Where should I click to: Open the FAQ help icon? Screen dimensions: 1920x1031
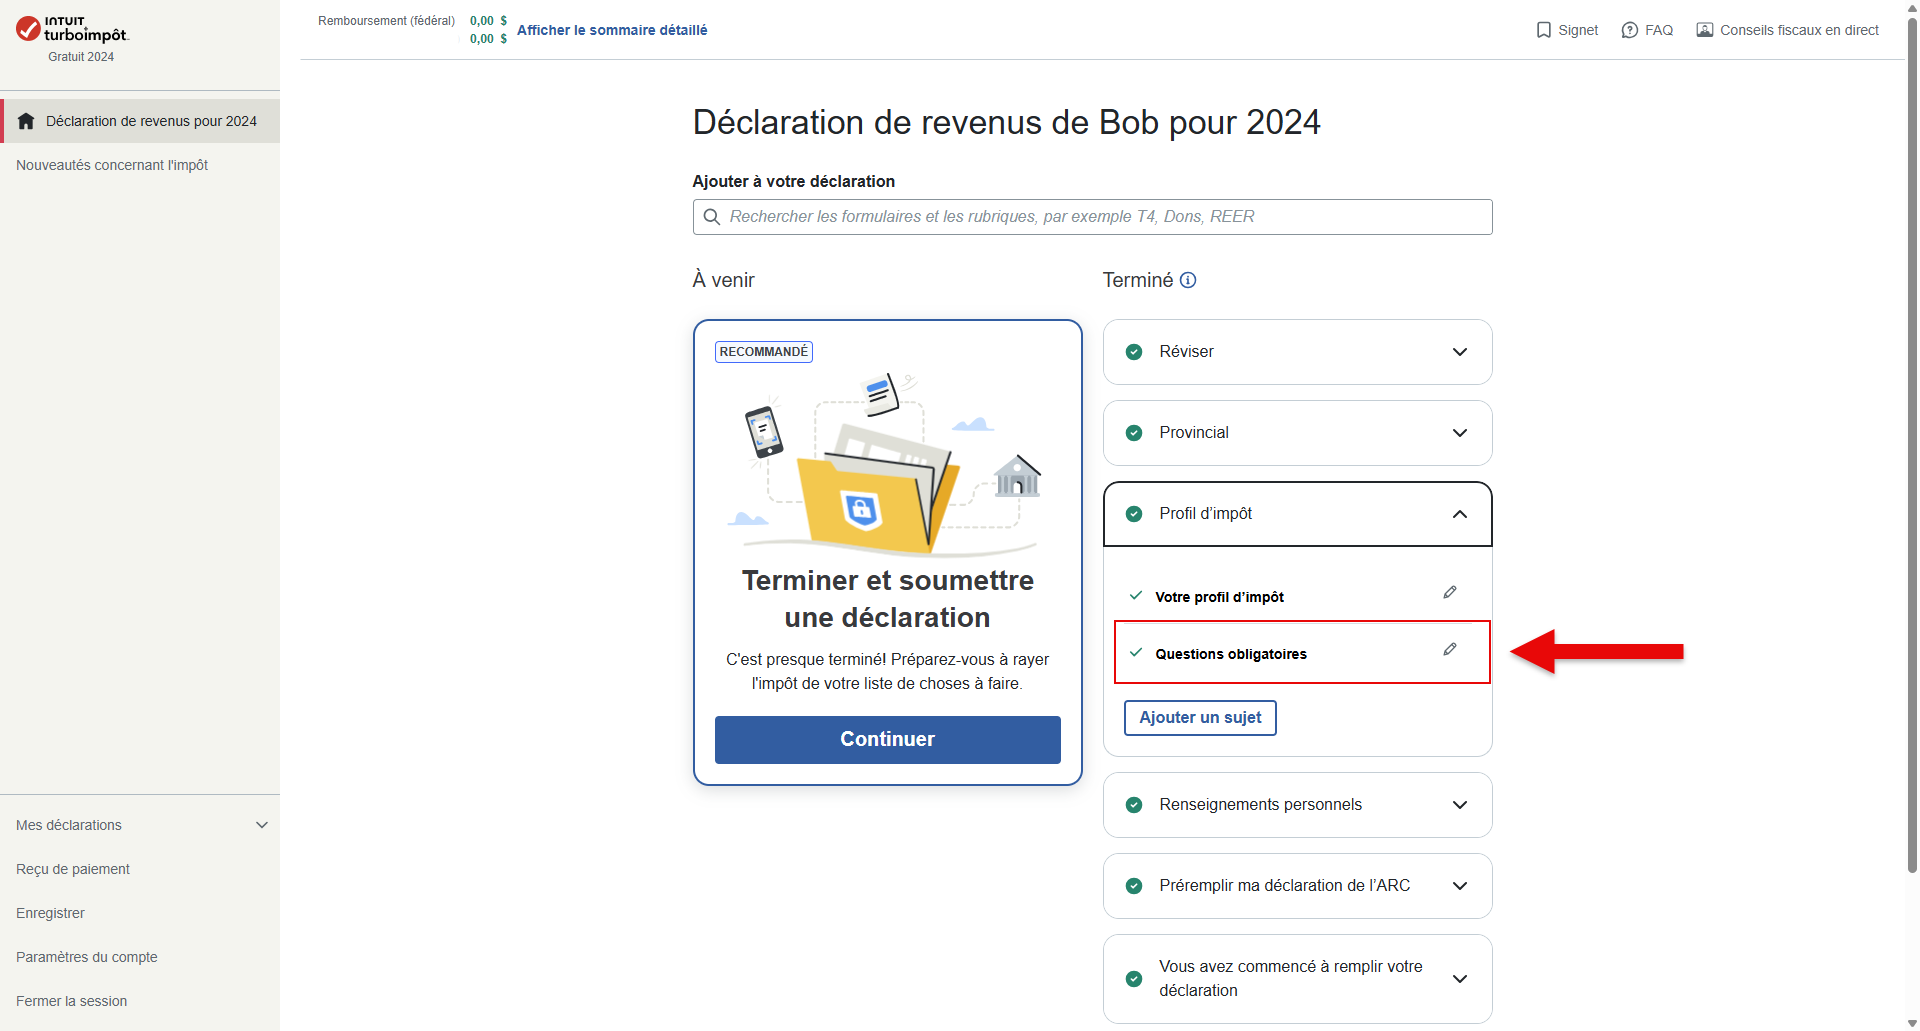click(x=1630, y=30)
